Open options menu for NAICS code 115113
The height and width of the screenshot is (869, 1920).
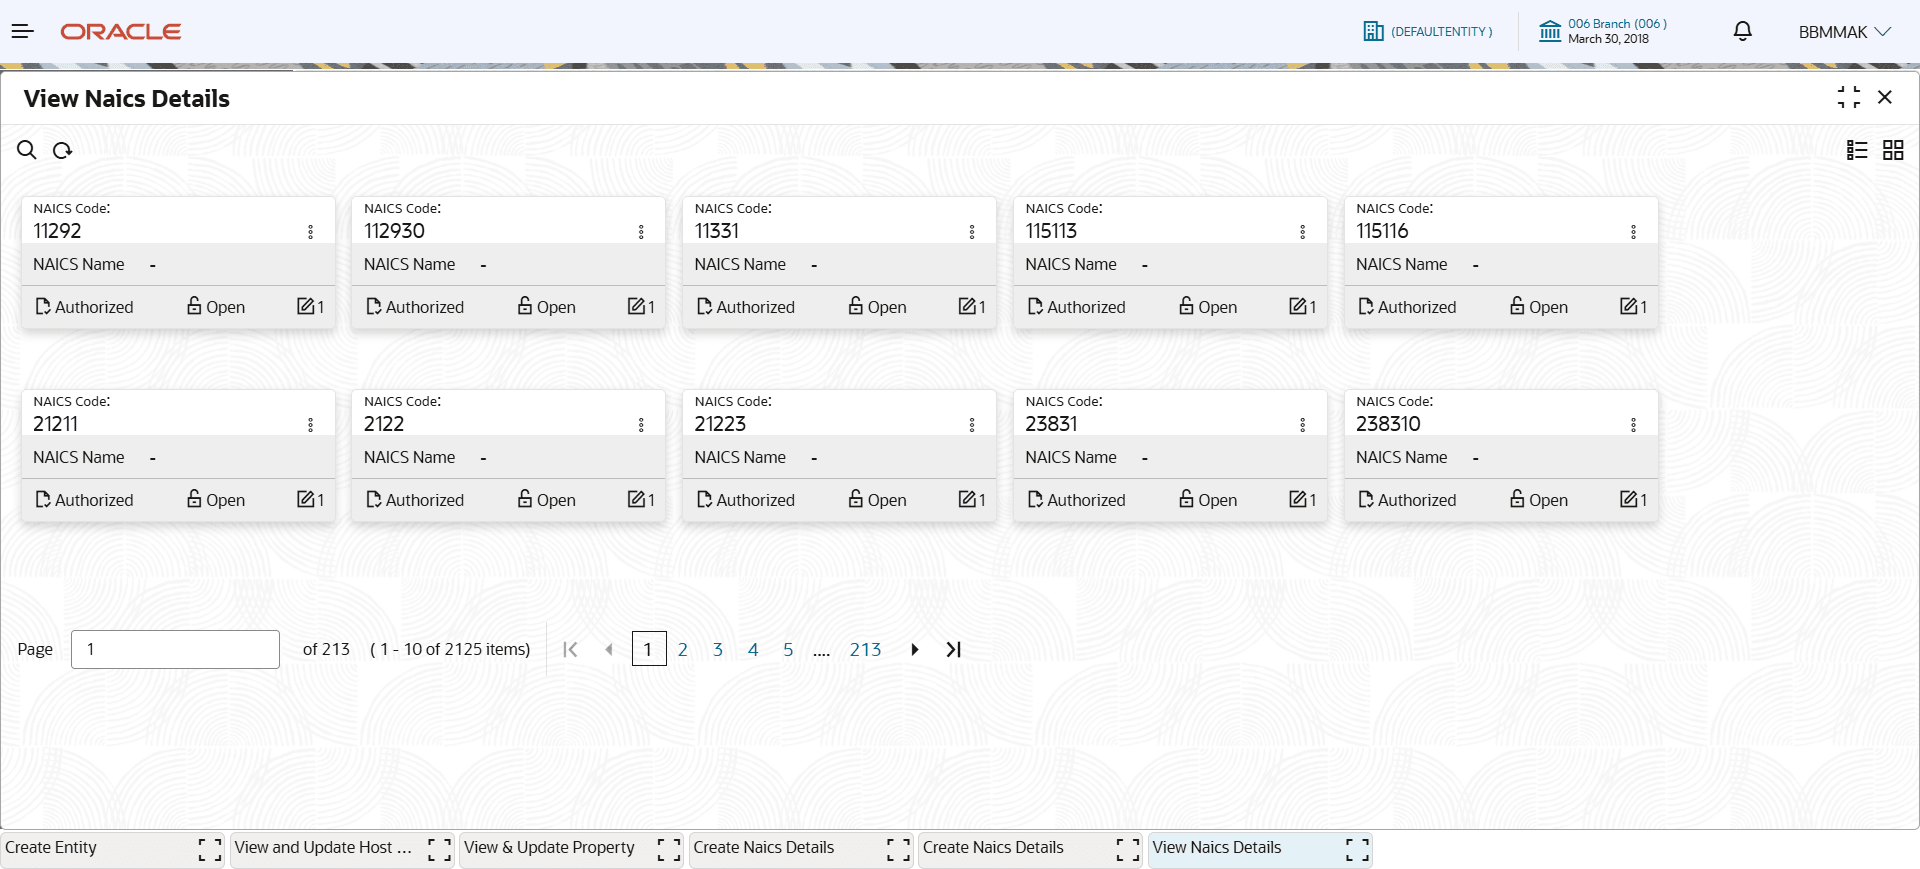click(1303, 232)
